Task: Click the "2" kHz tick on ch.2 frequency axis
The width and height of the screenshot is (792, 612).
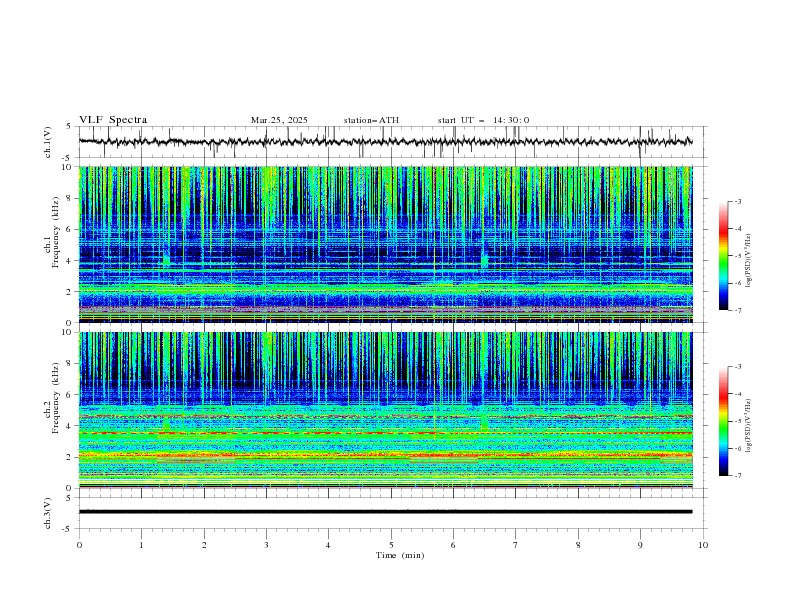Action: pos(68,457)
